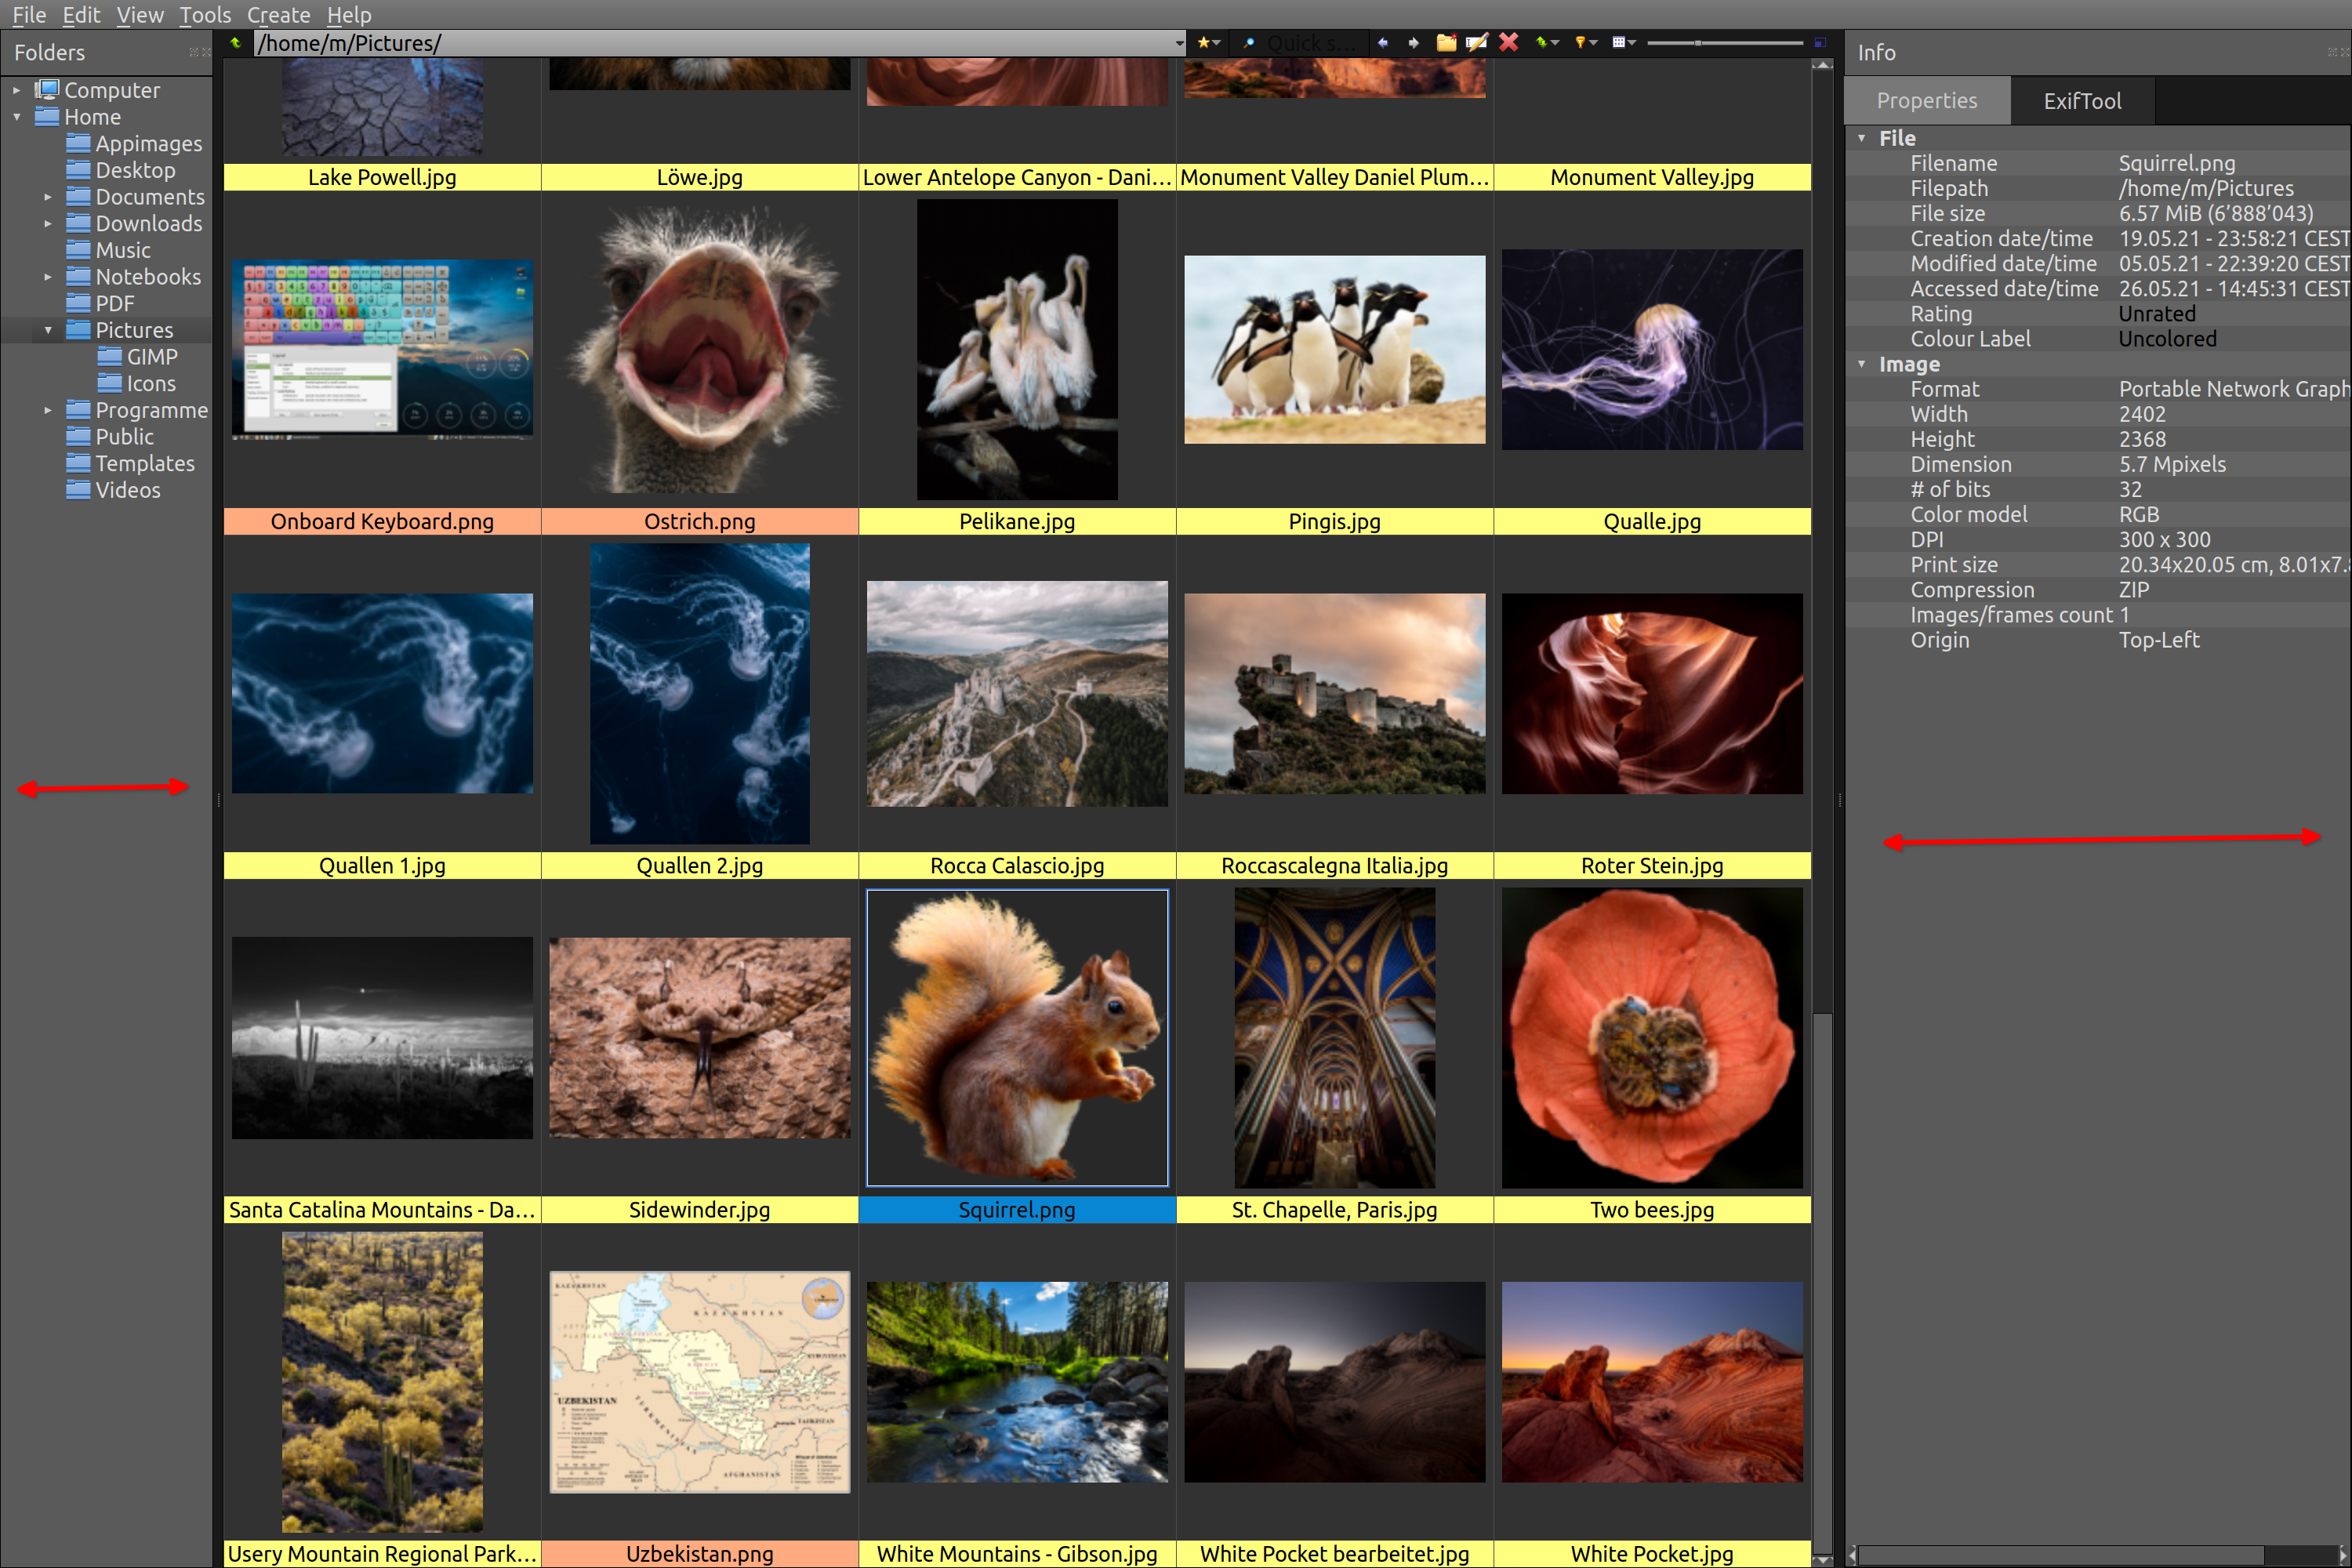Collapse the Image properties section

click(1862, 364)
